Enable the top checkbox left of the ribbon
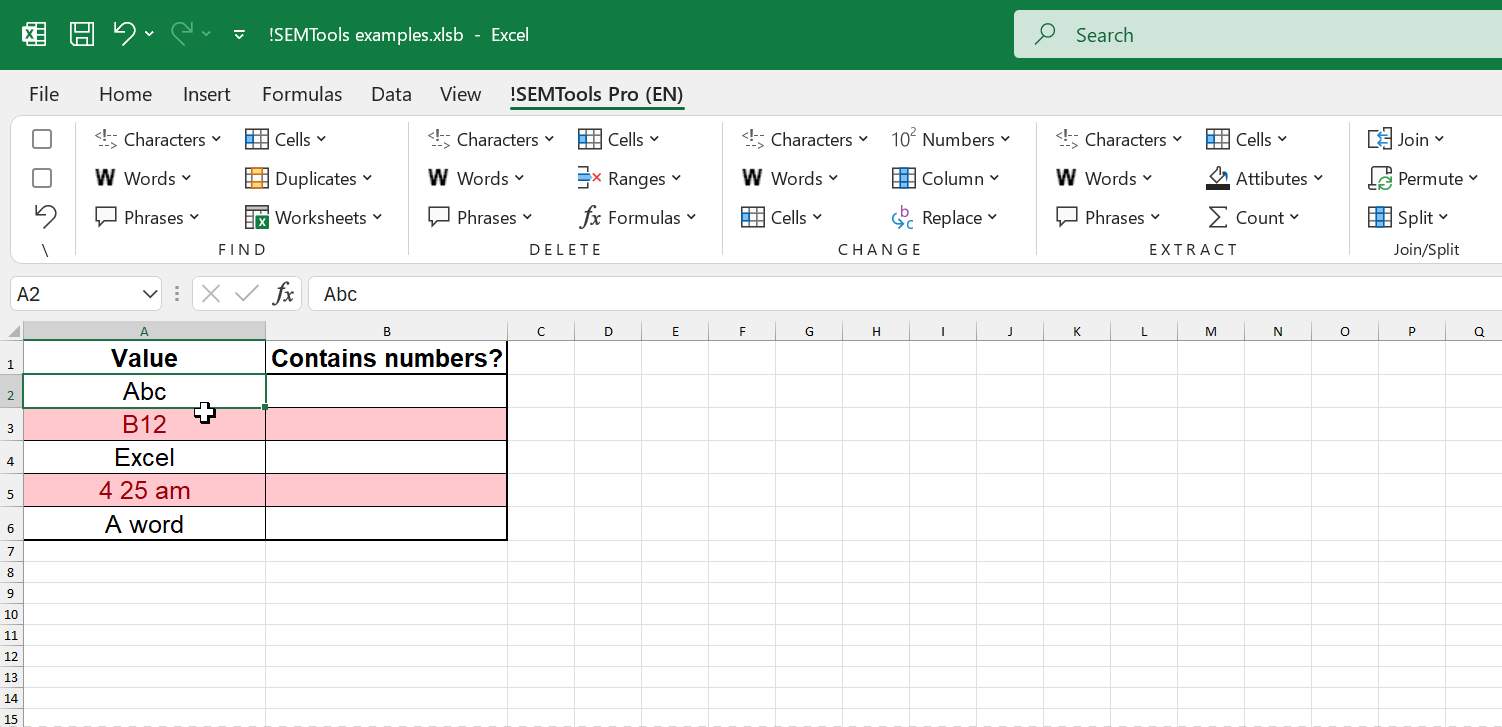 coord(42,139)
